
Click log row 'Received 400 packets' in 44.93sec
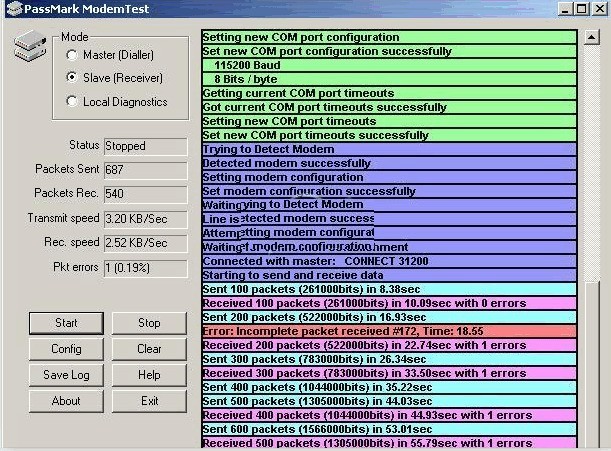[x=389, y=416]
